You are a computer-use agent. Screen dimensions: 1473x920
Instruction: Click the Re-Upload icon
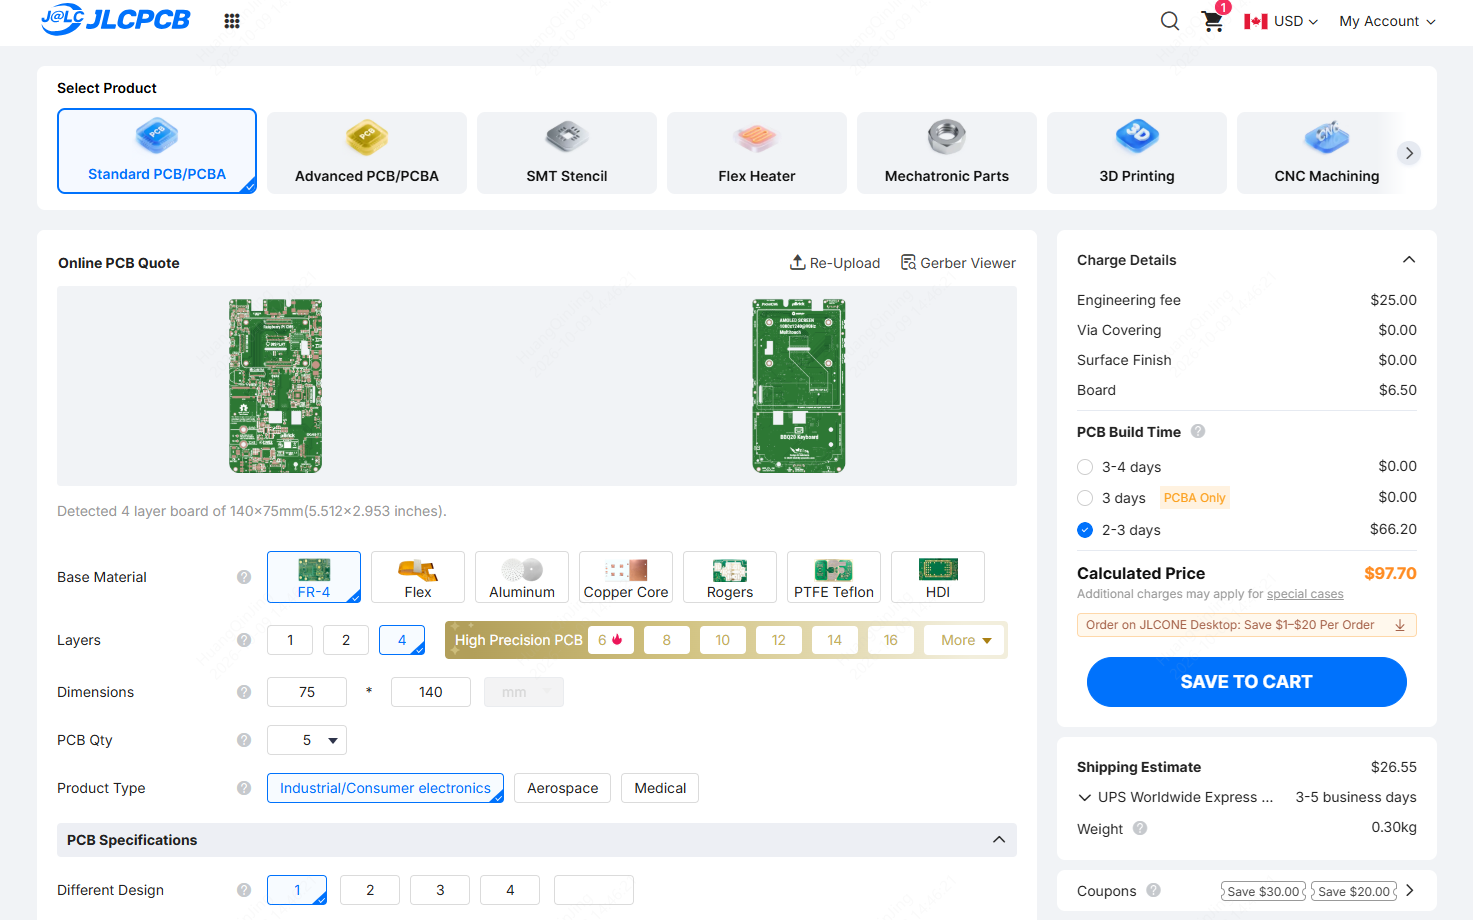click(x=797, y=262)
